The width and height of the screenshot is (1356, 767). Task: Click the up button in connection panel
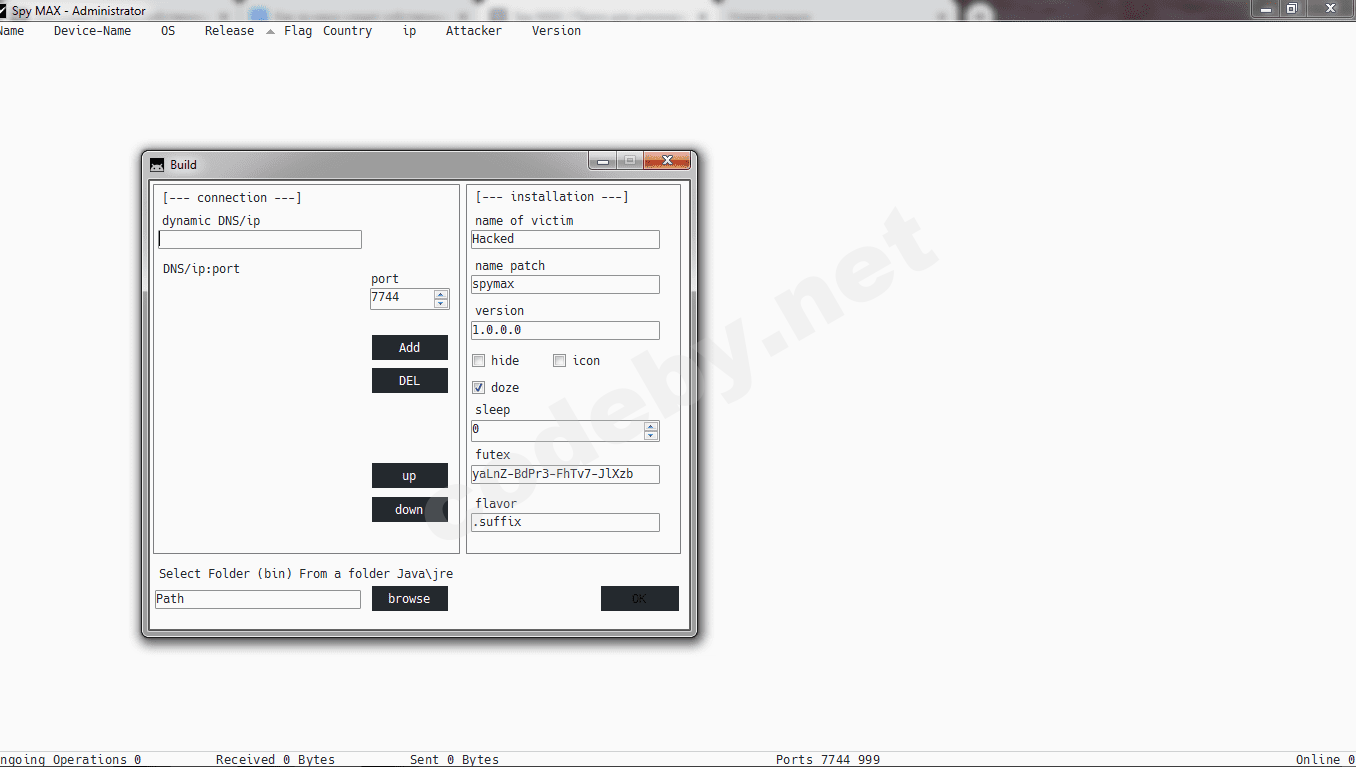click(410, 476)
